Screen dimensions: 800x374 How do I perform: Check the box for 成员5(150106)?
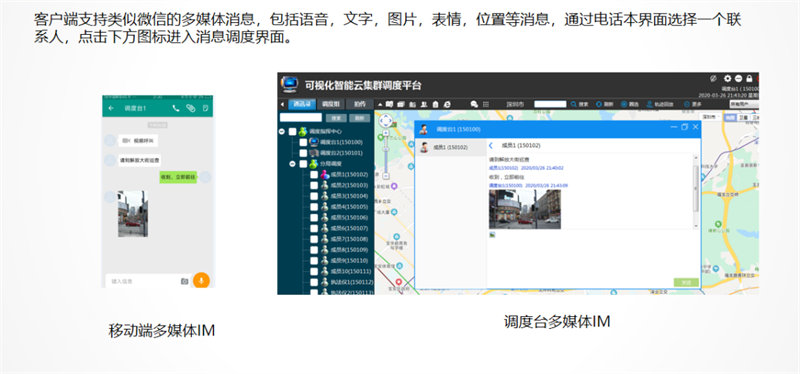tap(314, 217)
